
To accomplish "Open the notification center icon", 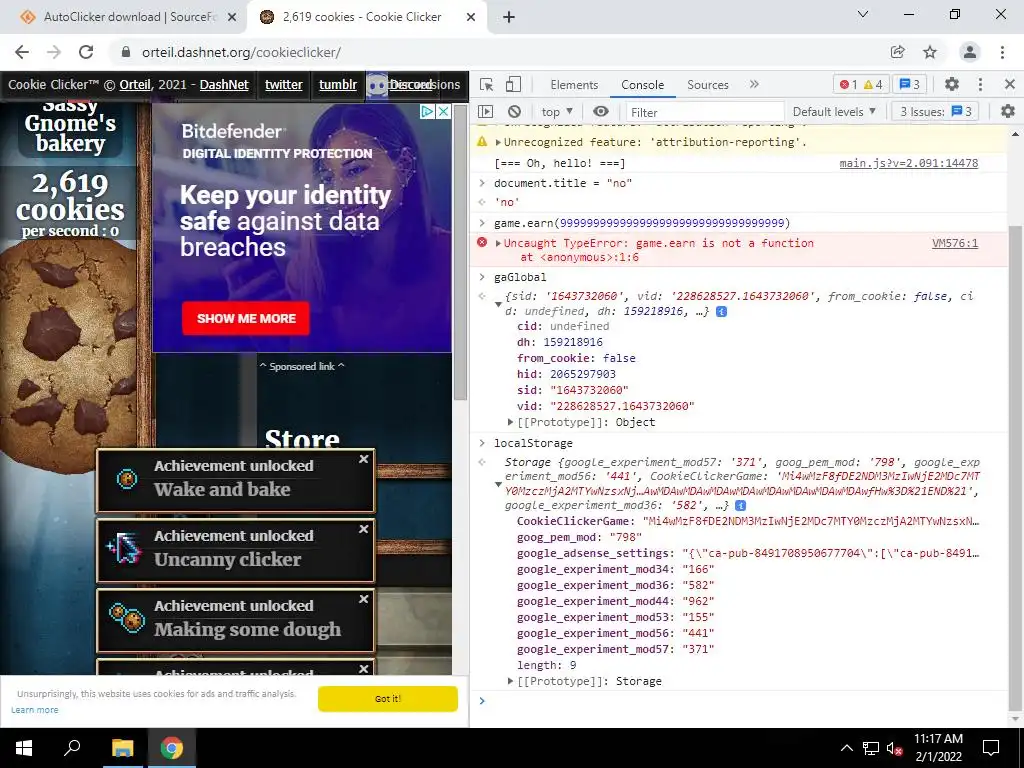I will tap(991, 748).
